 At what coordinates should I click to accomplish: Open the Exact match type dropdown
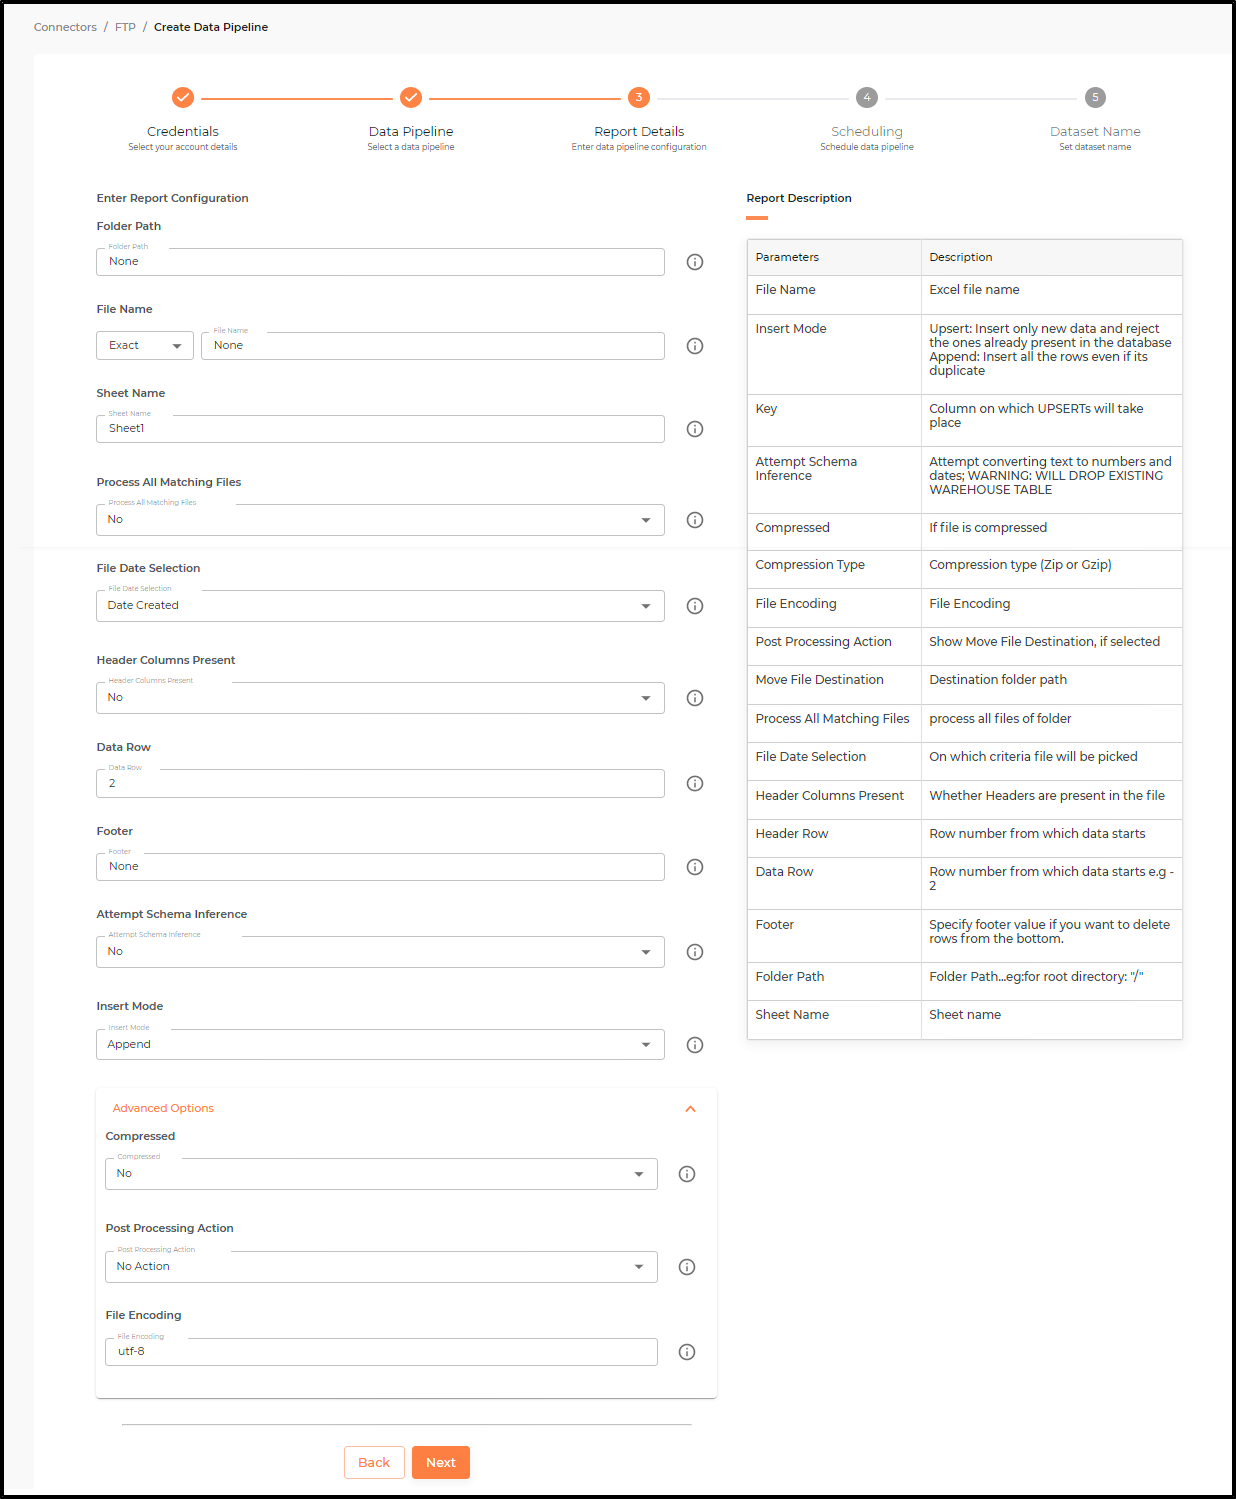pyautogui.click(x=145, y=346)
